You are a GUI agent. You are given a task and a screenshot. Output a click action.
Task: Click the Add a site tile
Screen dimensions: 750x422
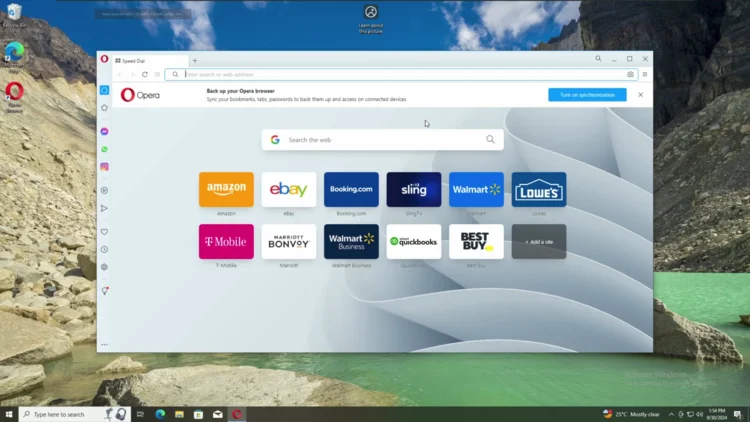[x=539, y=242]
